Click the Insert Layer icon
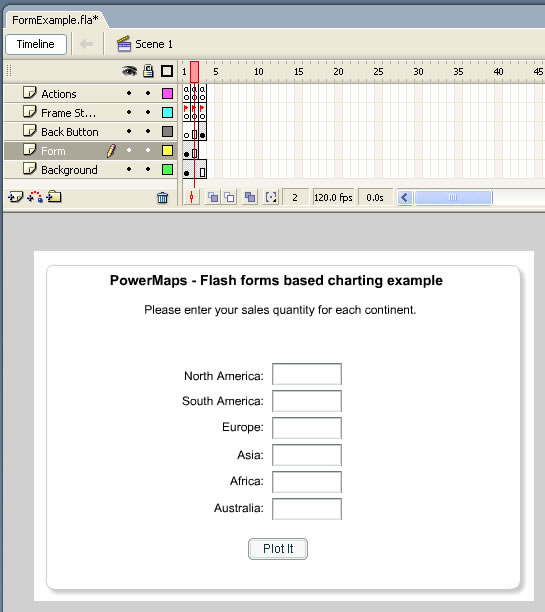 click(x=16, y=197)
